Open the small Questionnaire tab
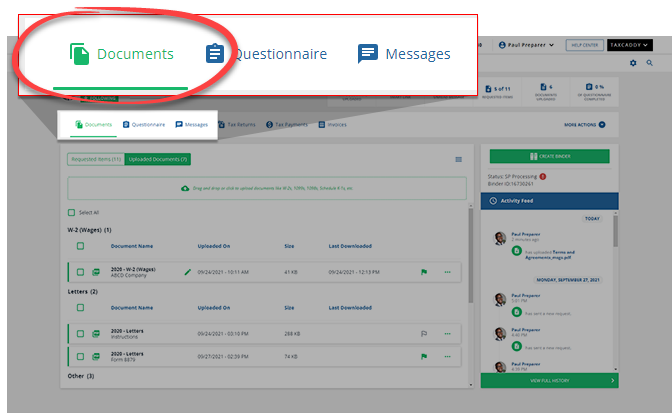The width and height of the screenshot is (672, 413). pos(144,125)
